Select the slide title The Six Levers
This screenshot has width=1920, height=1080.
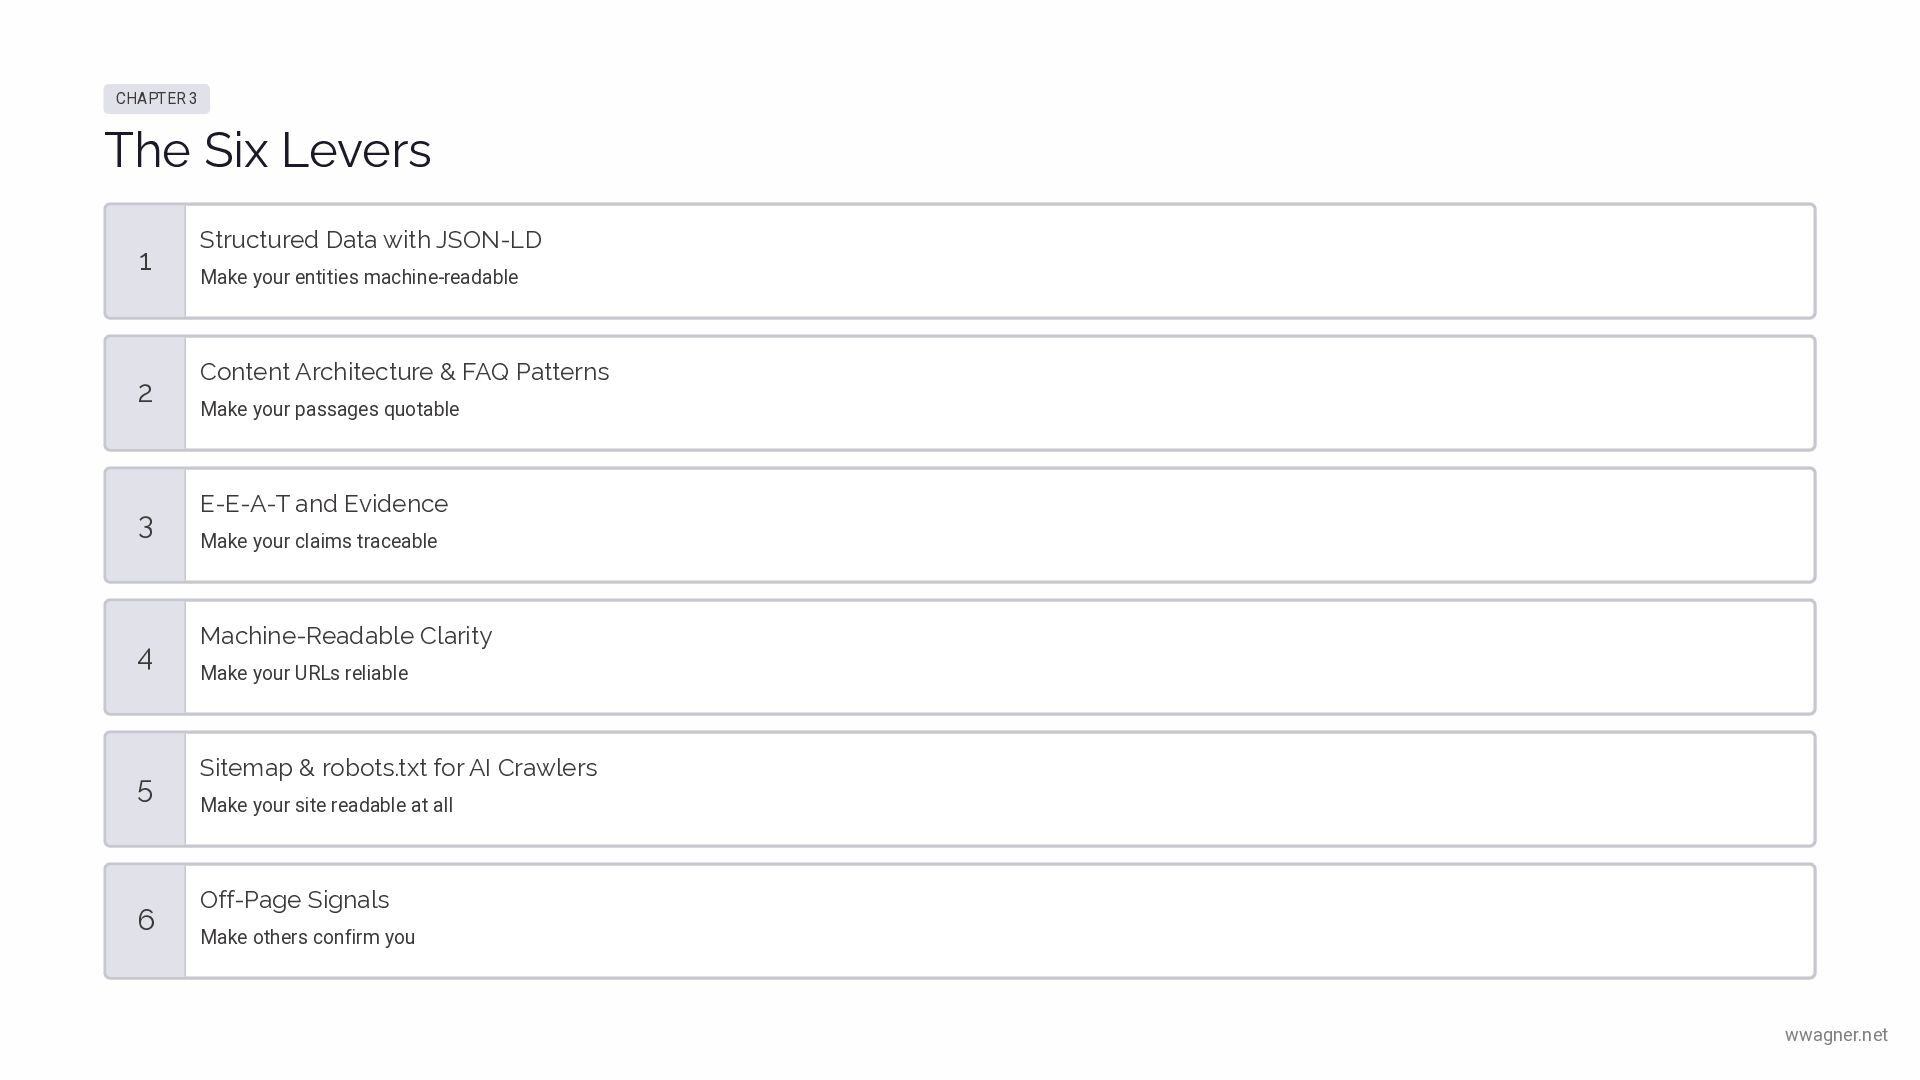point(268,150)
